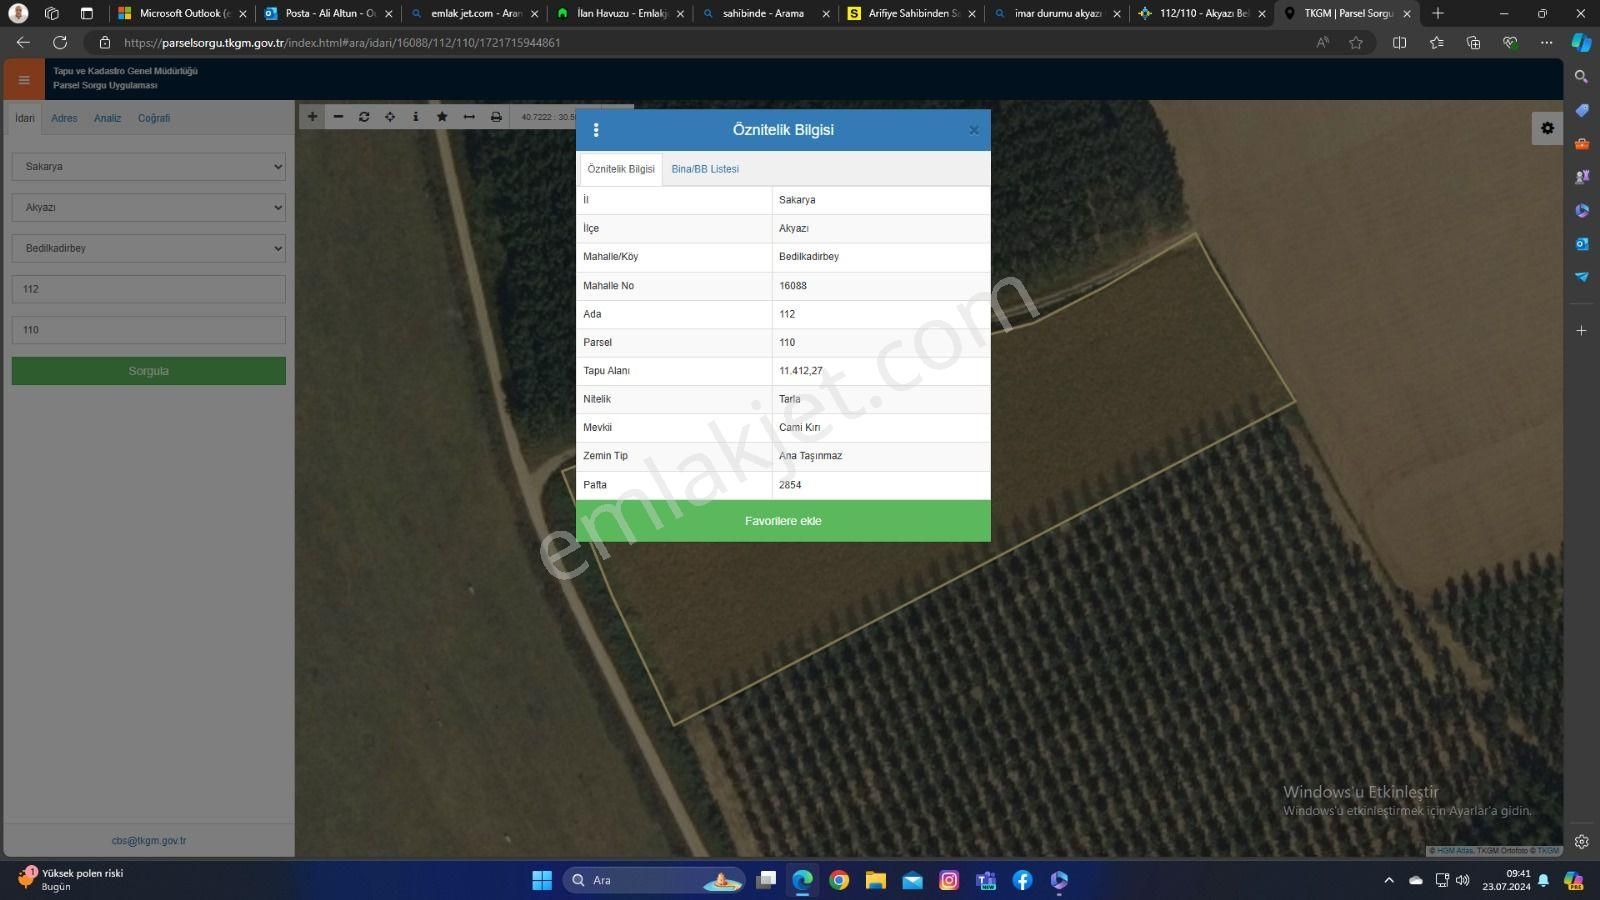1600x900 pixels.
Task: Select the info query tool icon
Action: [x=416, y=117]
